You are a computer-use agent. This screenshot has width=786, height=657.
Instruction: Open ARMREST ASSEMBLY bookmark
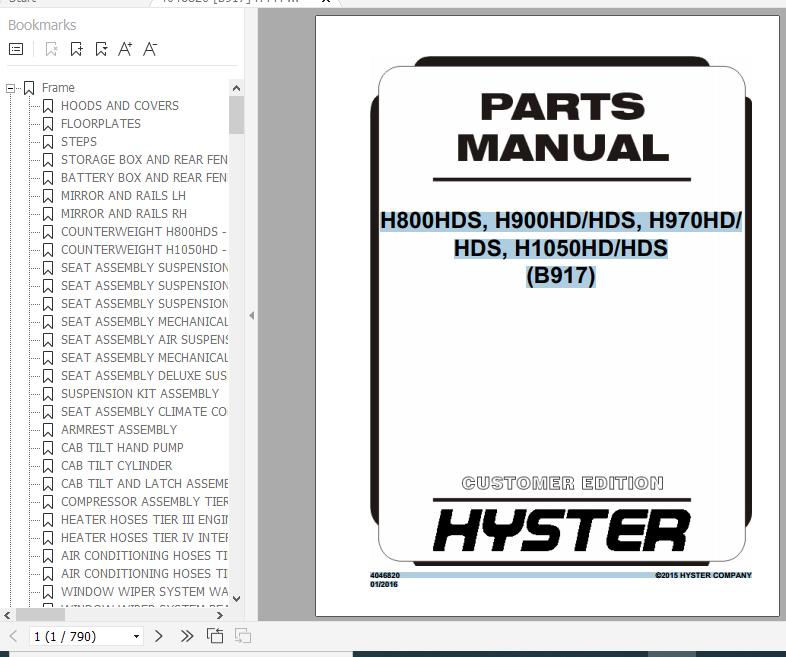[x=119, y=430]
